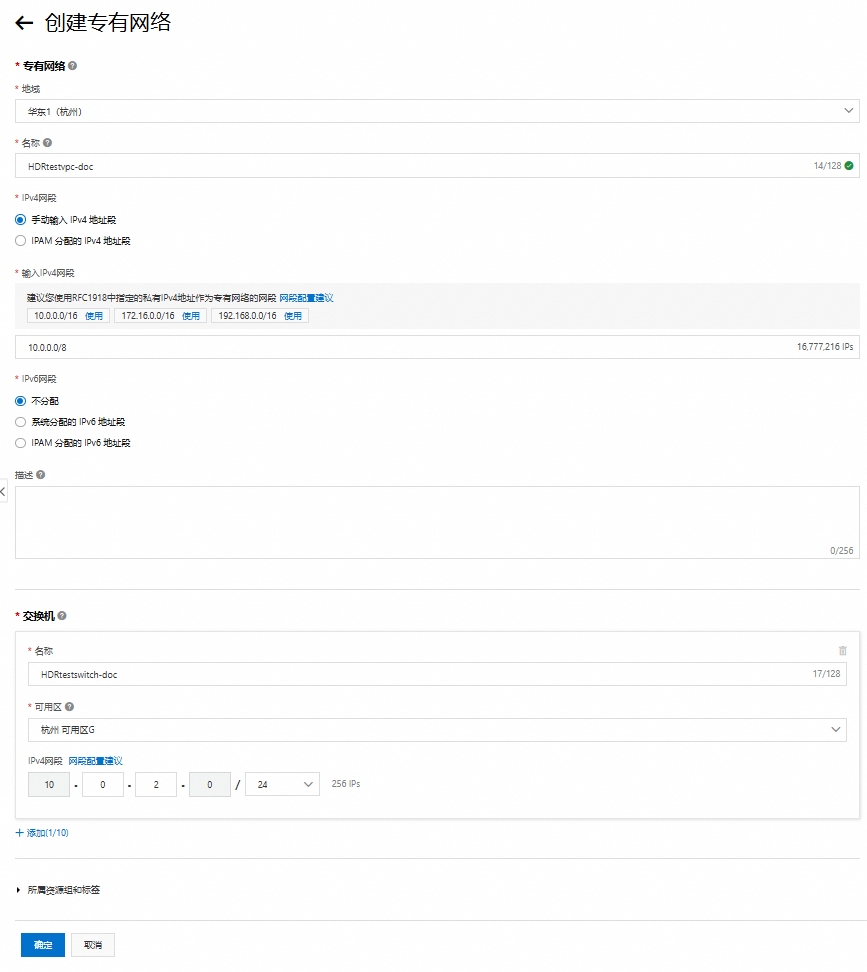Click the IPv4 CIDR field 10.0.0.0/8
The width and height of the screenshot is (867, 972).
point(437,347)
